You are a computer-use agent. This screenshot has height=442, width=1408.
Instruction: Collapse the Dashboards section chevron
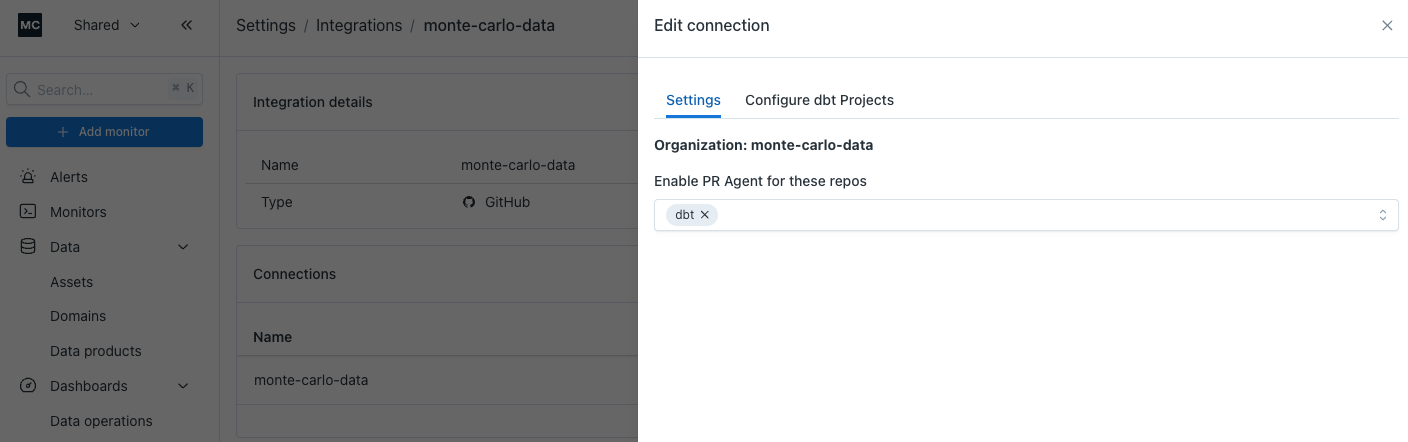point(183,386)
